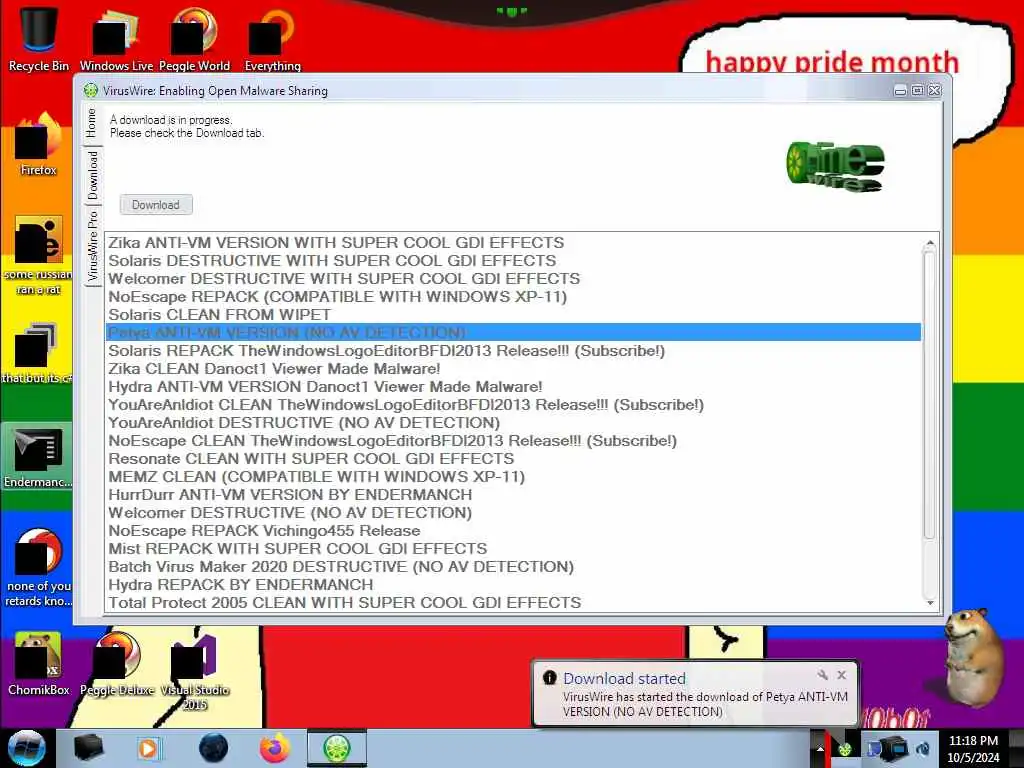
Task: Select 'MEMZ CLEAN (COMPATIBLE WITH WINDOWS XP-11)'
Action: point(513,476)
